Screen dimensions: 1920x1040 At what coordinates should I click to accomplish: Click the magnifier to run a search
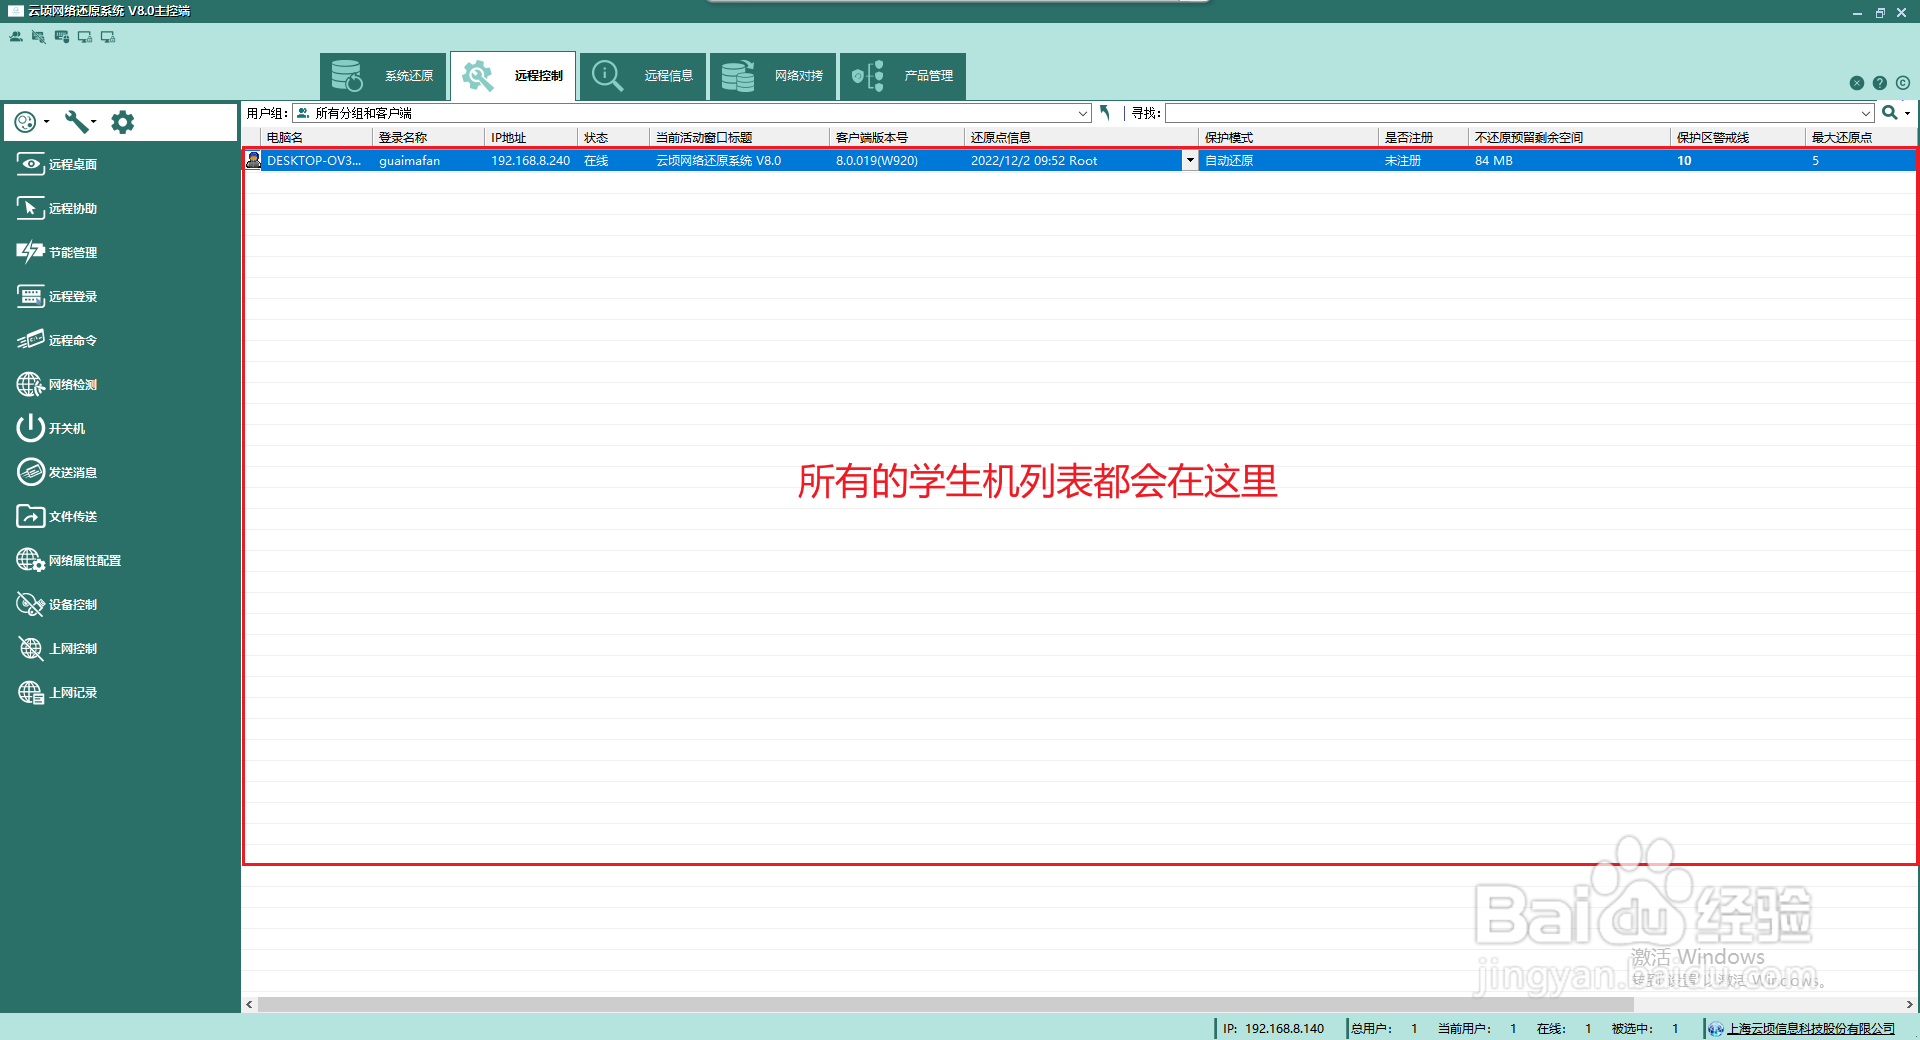point(1889,113)
